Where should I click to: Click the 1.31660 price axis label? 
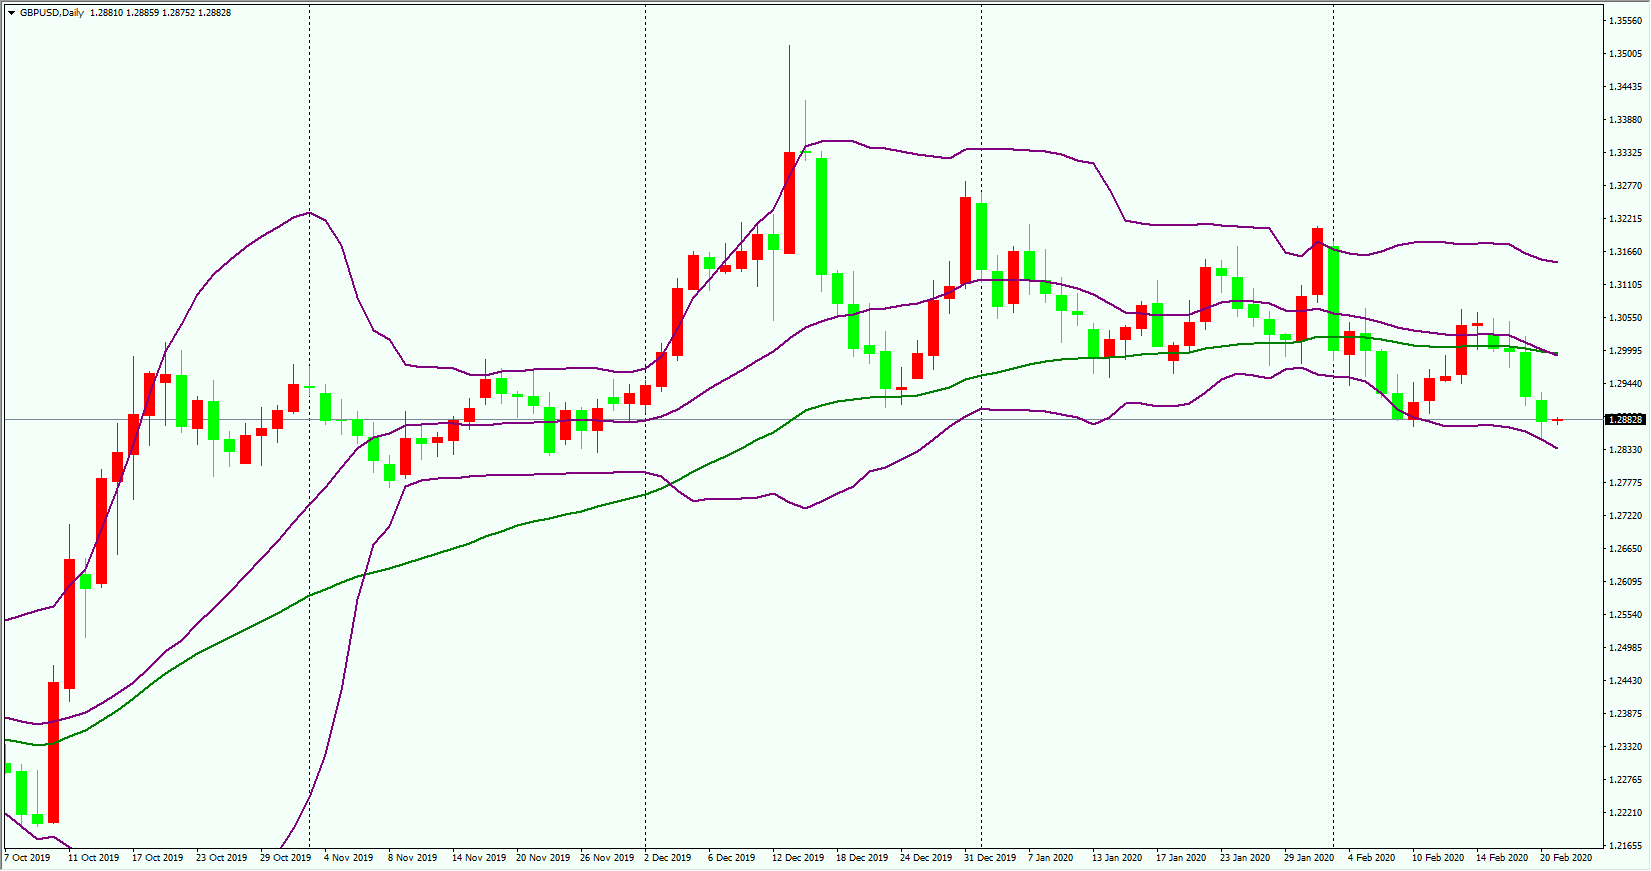coord(1625,251)
